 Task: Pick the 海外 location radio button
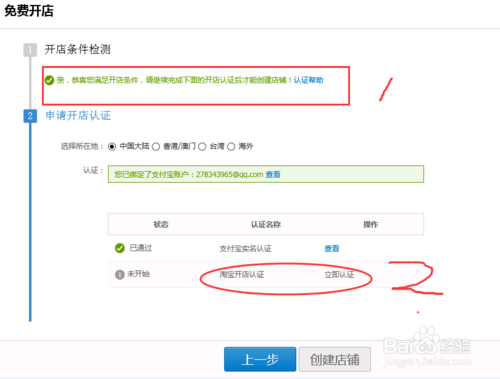[231, 147]
